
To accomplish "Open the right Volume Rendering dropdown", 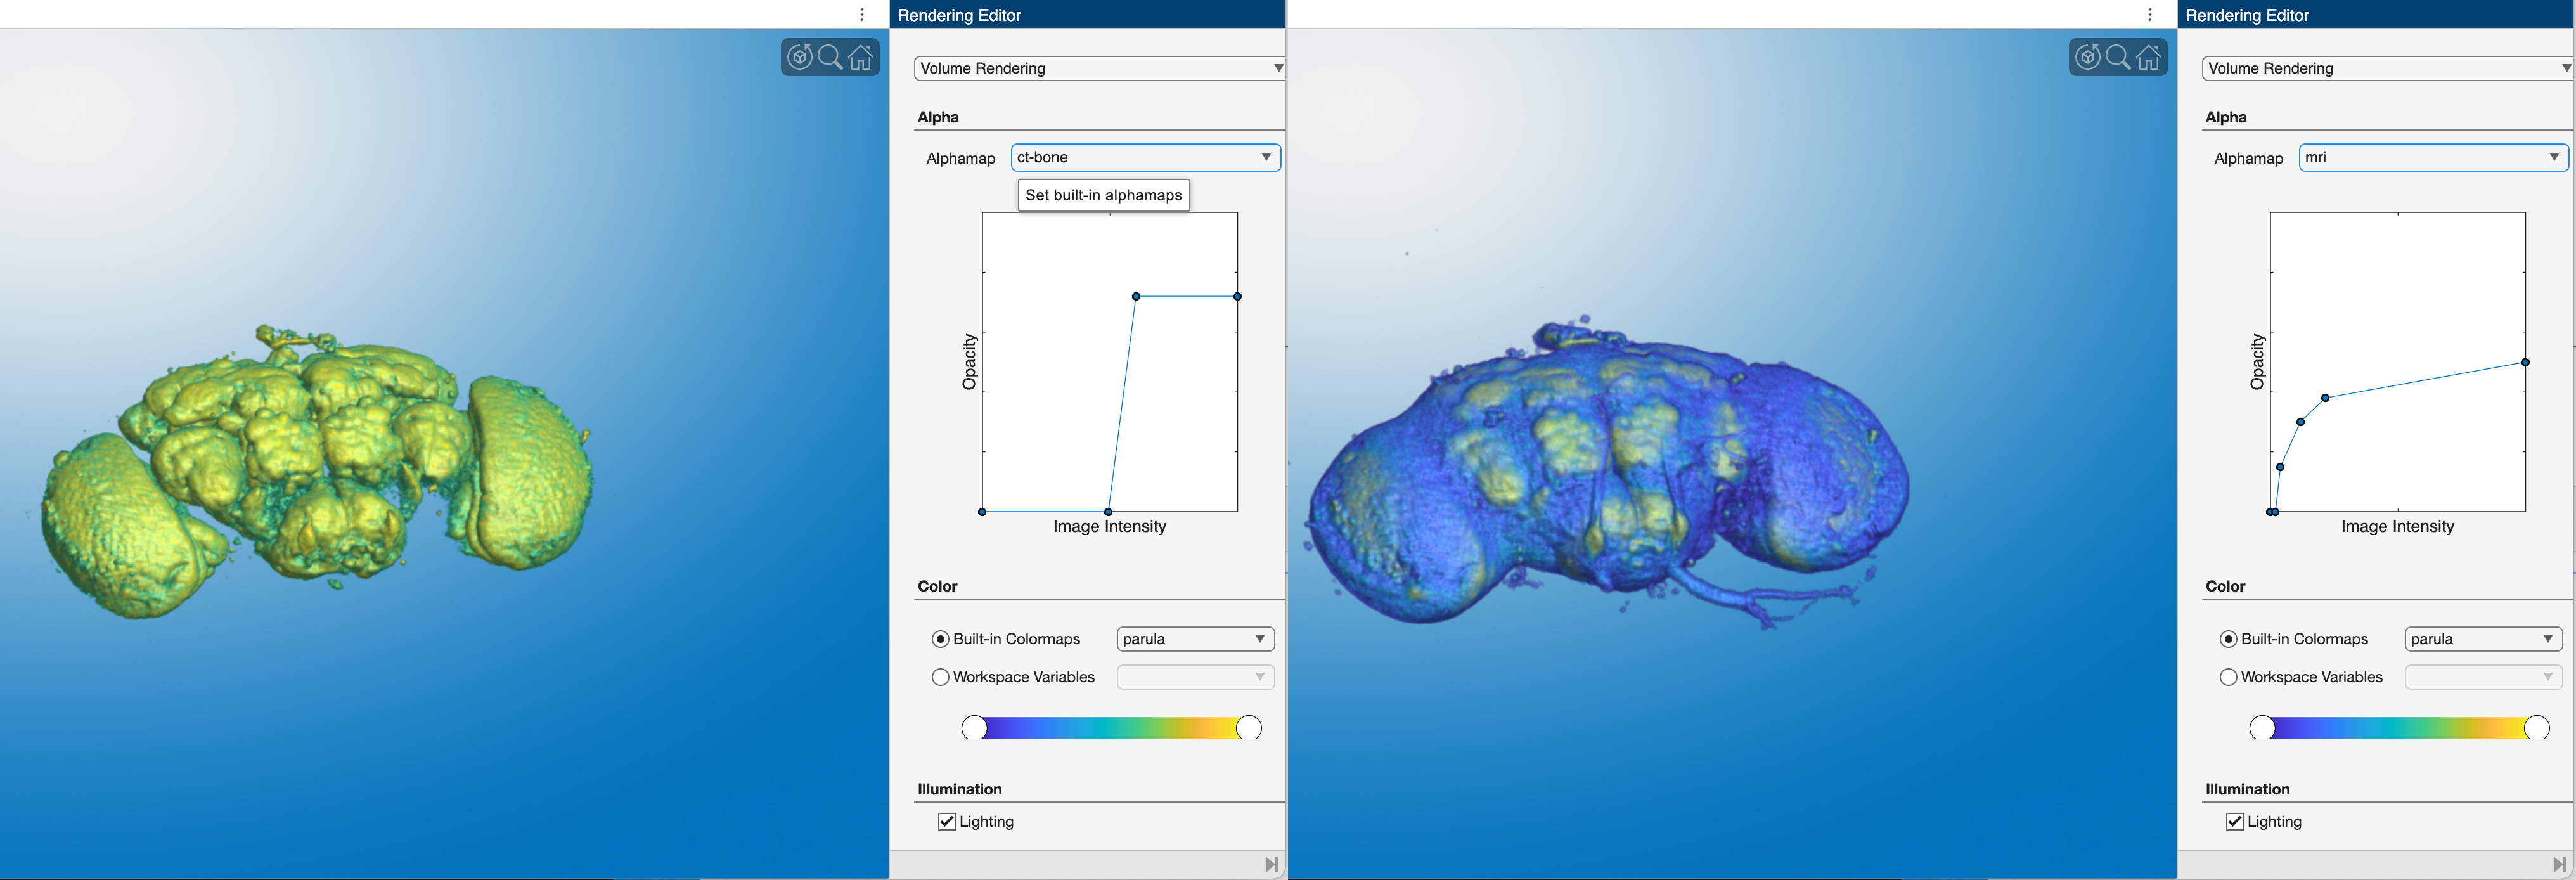I will [x=2387, y=68].
